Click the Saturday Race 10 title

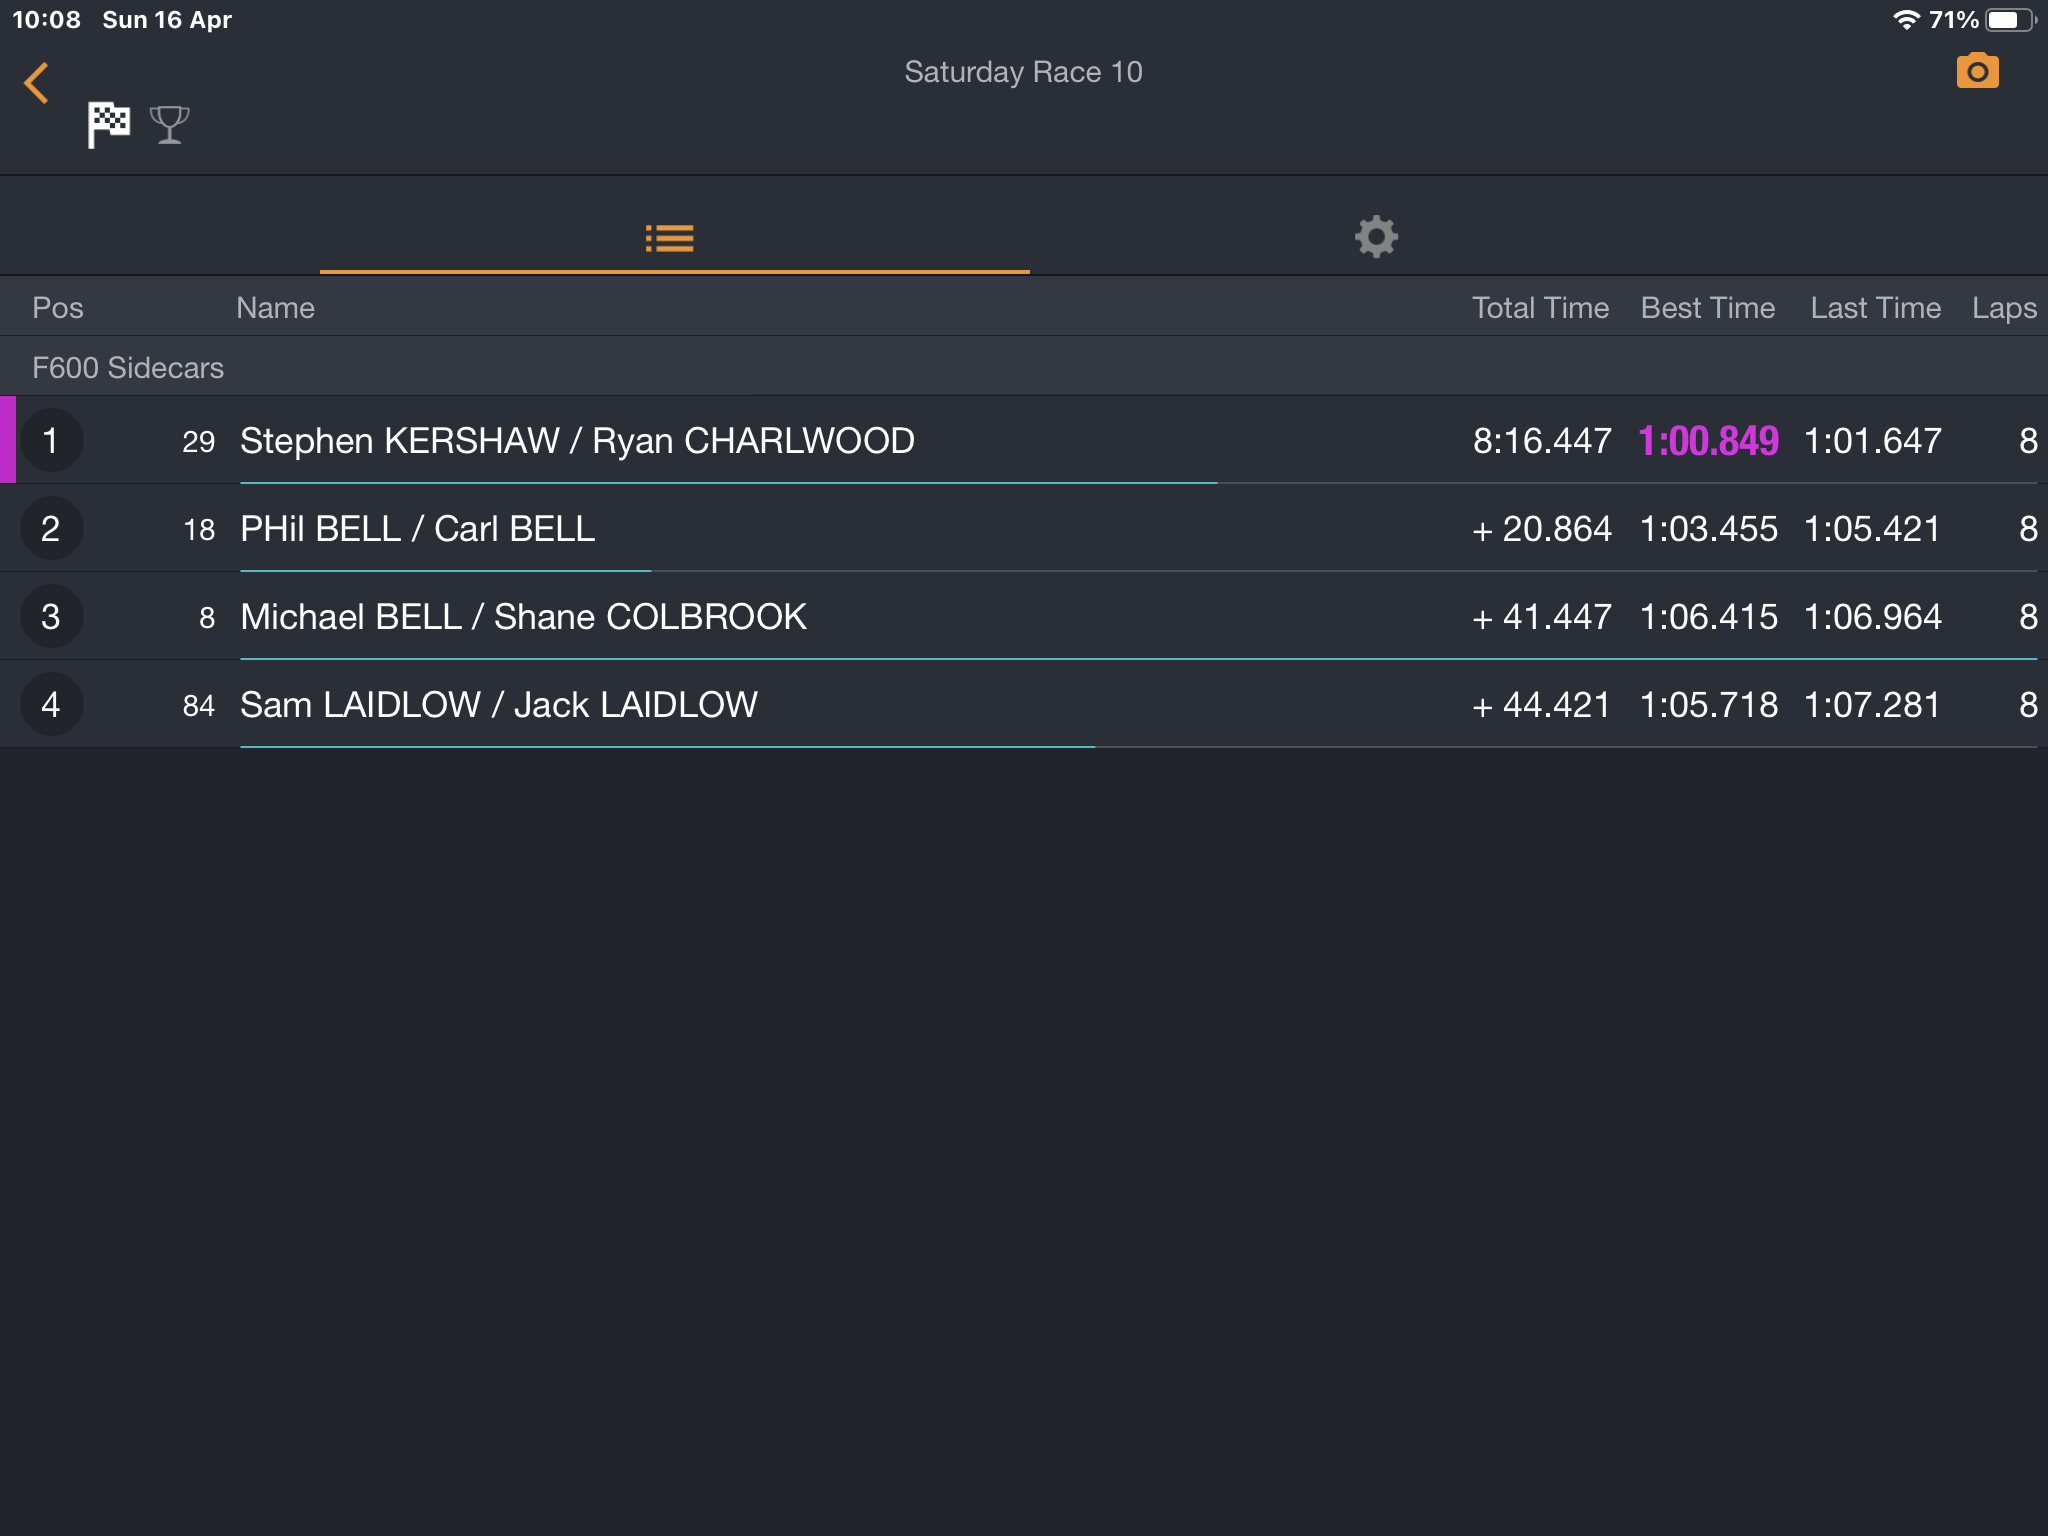pos(1023,72)
